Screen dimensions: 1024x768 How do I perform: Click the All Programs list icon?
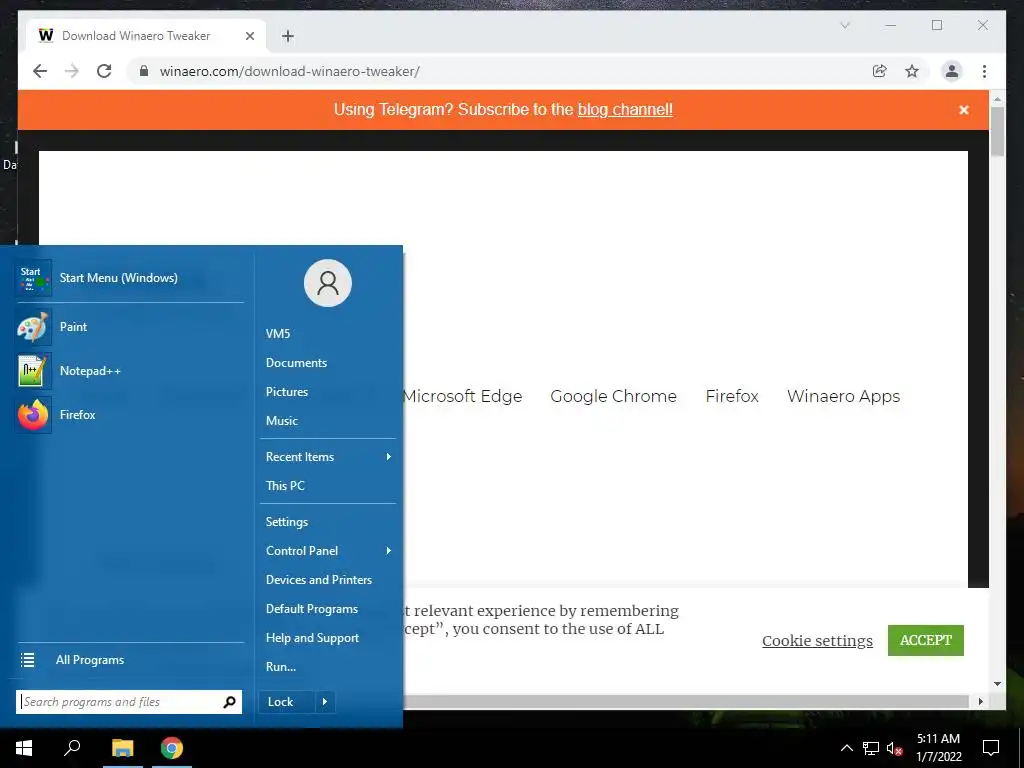27,660
